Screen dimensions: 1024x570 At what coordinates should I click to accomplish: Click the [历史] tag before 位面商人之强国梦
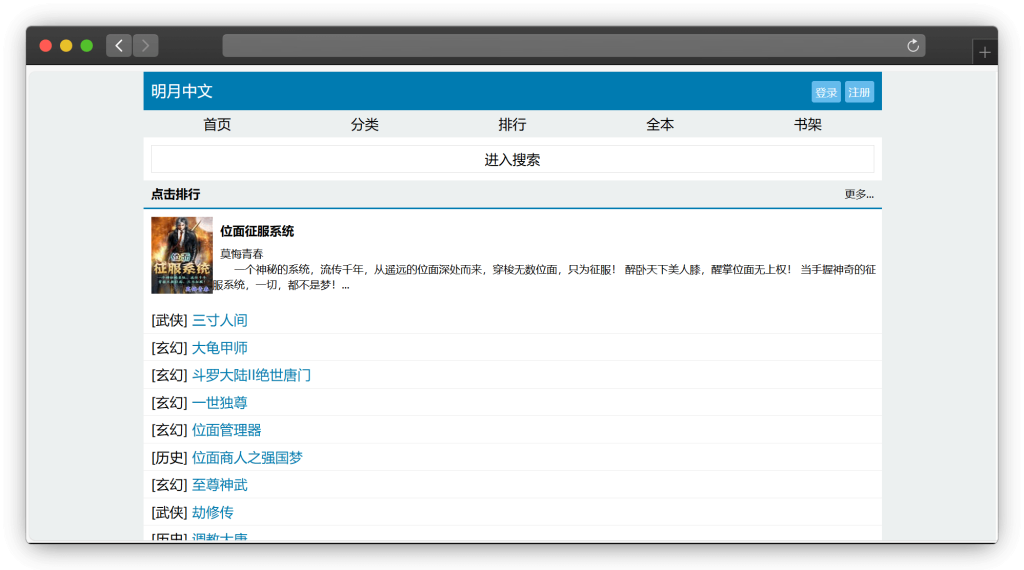pyautogui.click(x=169, y=458)
